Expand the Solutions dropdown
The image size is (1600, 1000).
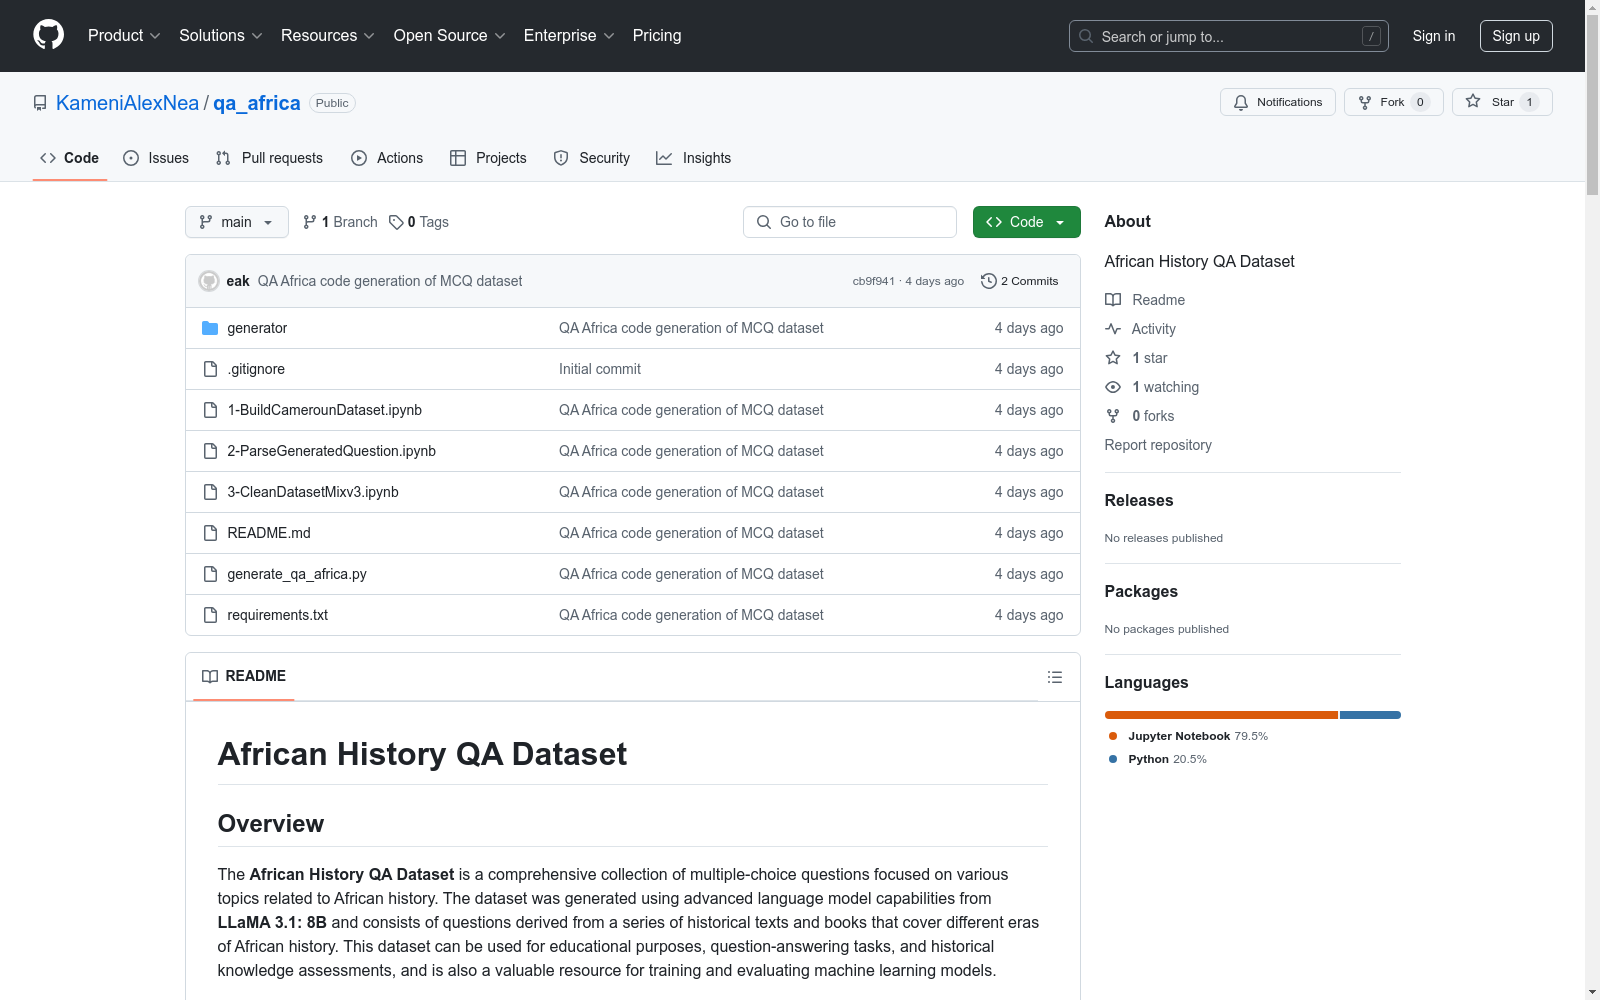click(x=220, y=36)
